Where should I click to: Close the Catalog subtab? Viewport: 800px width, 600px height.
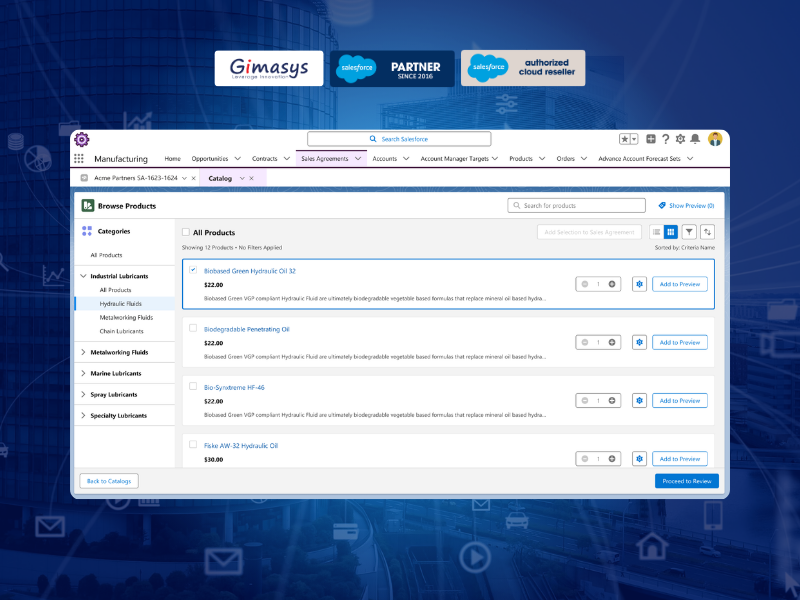point(252,178)
